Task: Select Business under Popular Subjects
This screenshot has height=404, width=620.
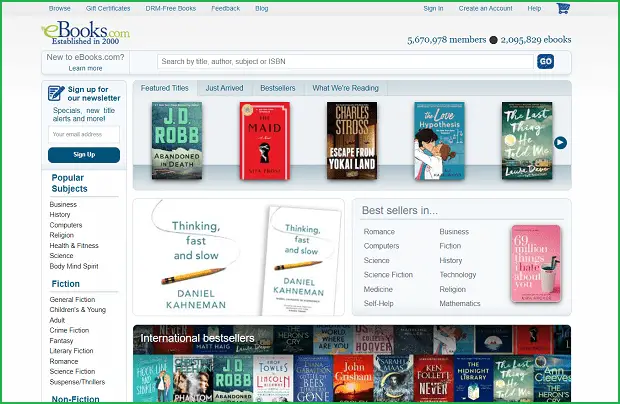Action: coord(63,204)
